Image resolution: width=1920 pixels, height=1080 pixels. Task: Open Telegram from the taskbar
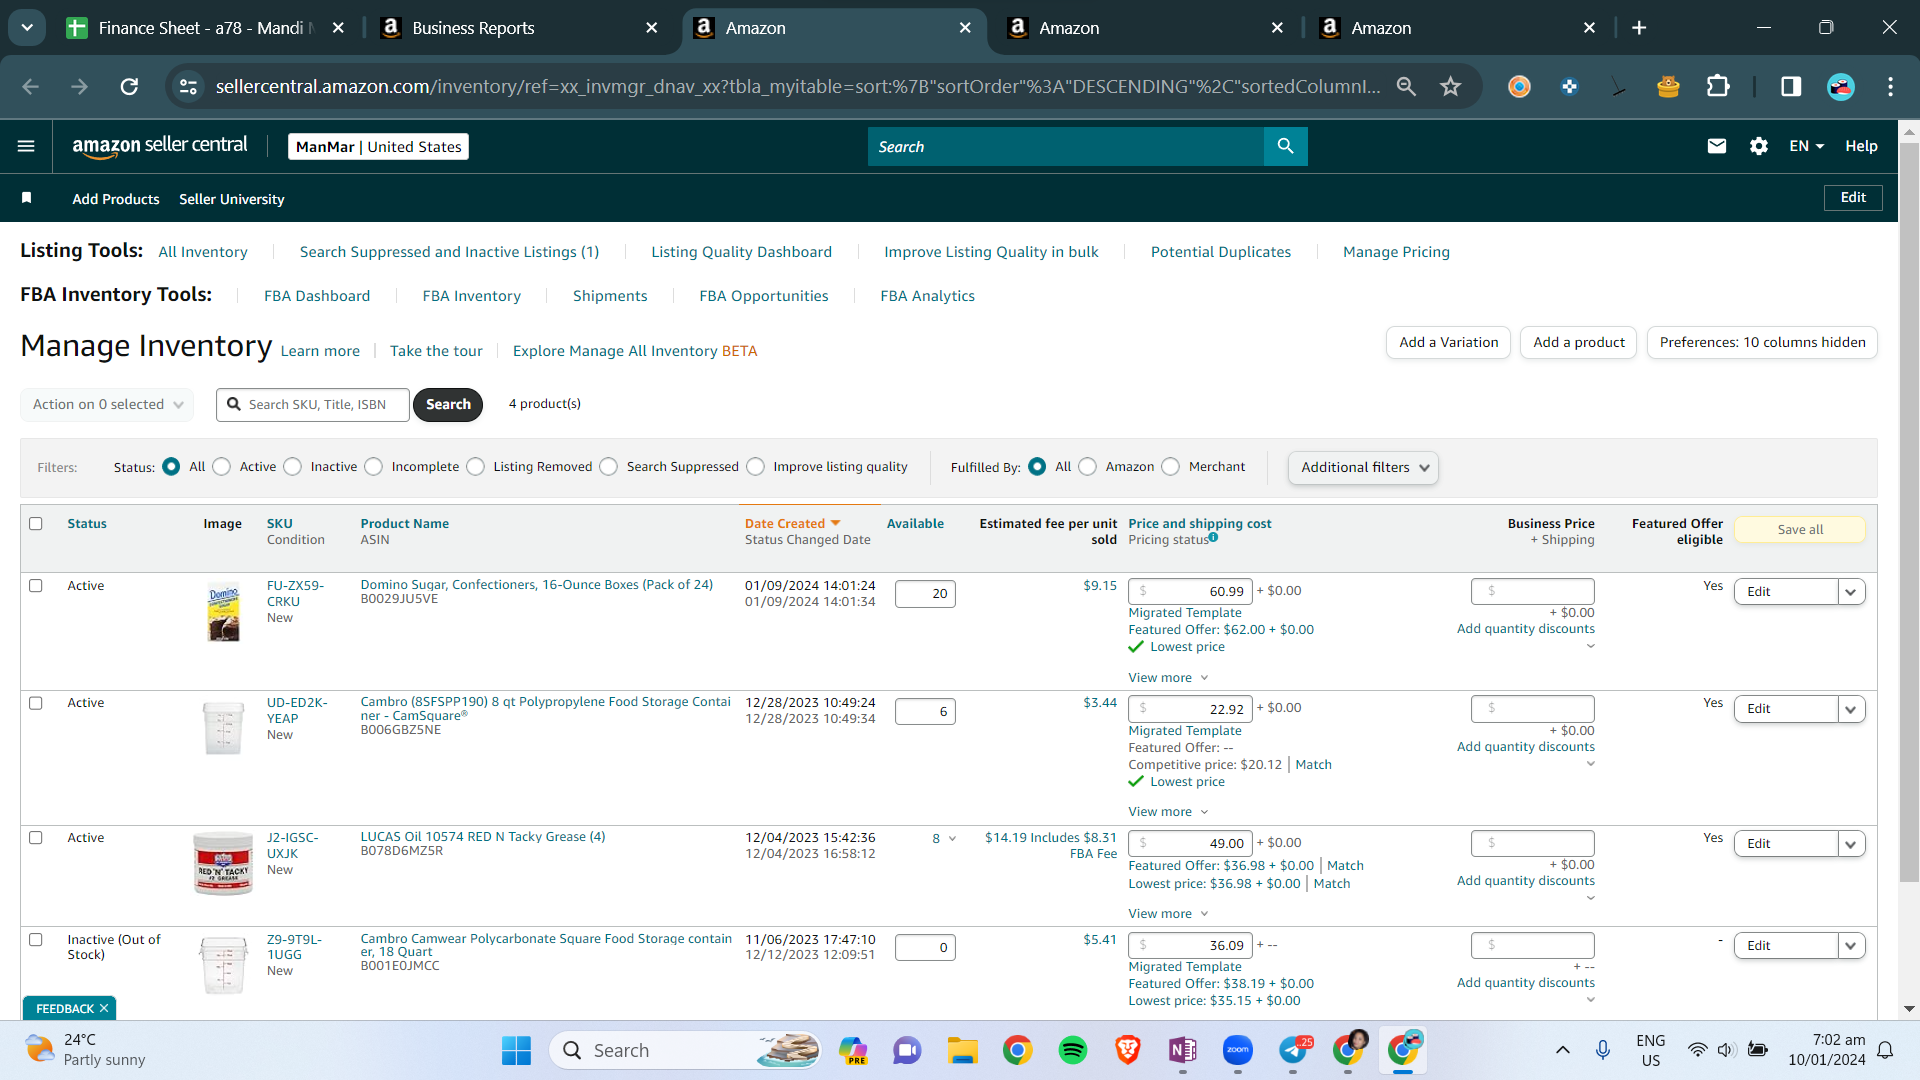pyautogui.click(x=1293, y=1050)
